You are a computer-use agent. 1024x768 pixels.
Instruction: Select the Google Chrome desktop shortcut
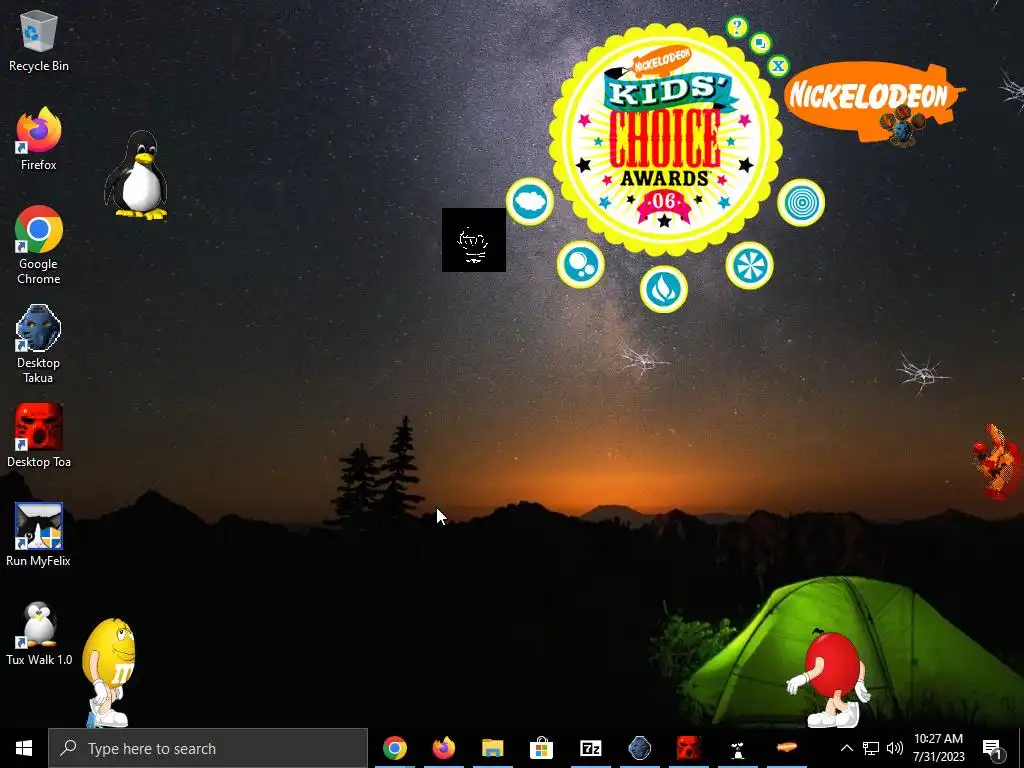(x=39, y=245)
